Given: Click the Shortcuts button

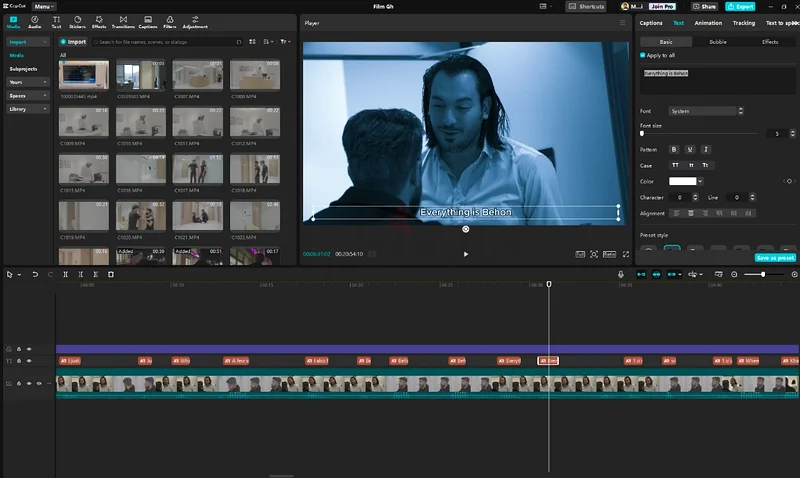Looking at the screenshot, I should click(586, 7).
